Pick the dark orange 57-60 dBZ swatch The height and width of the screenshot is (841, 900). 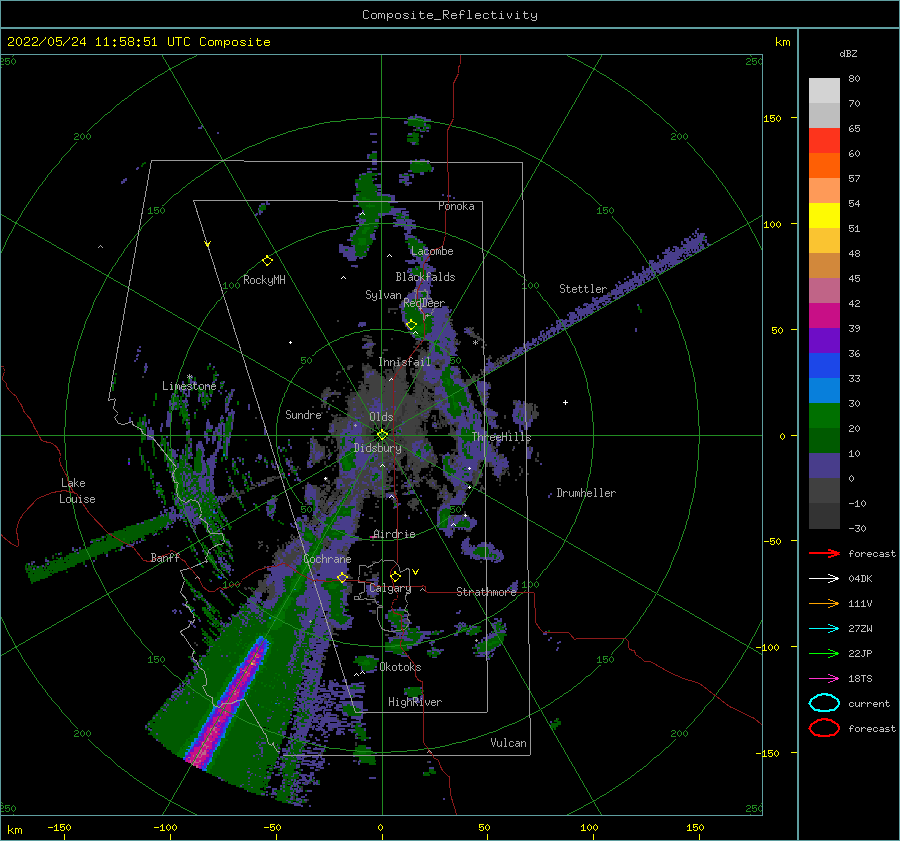(x=824, y=166)
